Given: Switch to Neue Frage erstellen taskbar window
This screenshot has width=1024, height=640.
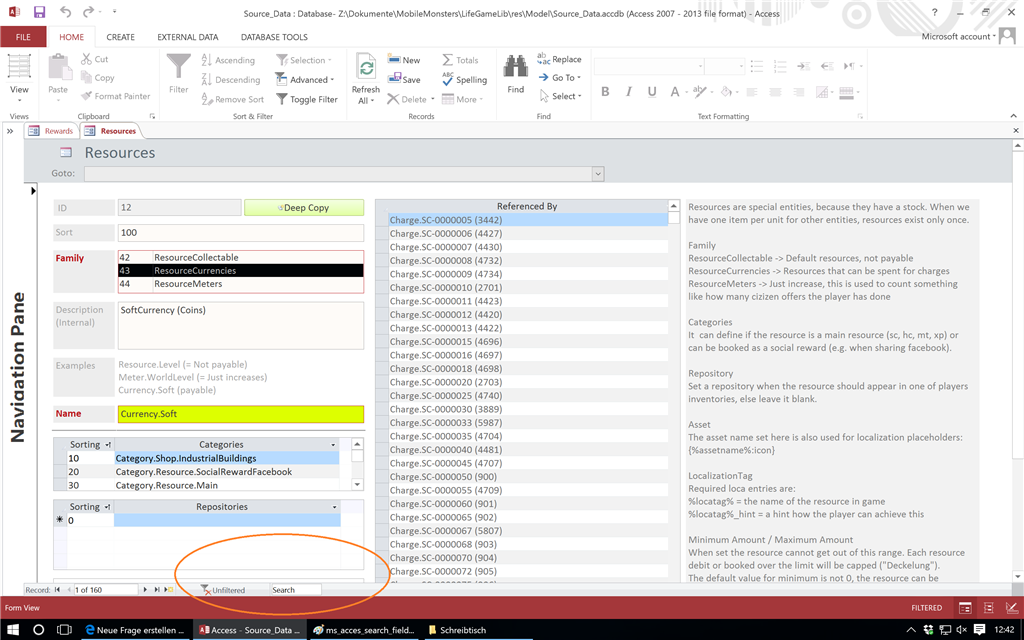Looking at the screenshot, I should pyautogui.click(x=136, y=630).
